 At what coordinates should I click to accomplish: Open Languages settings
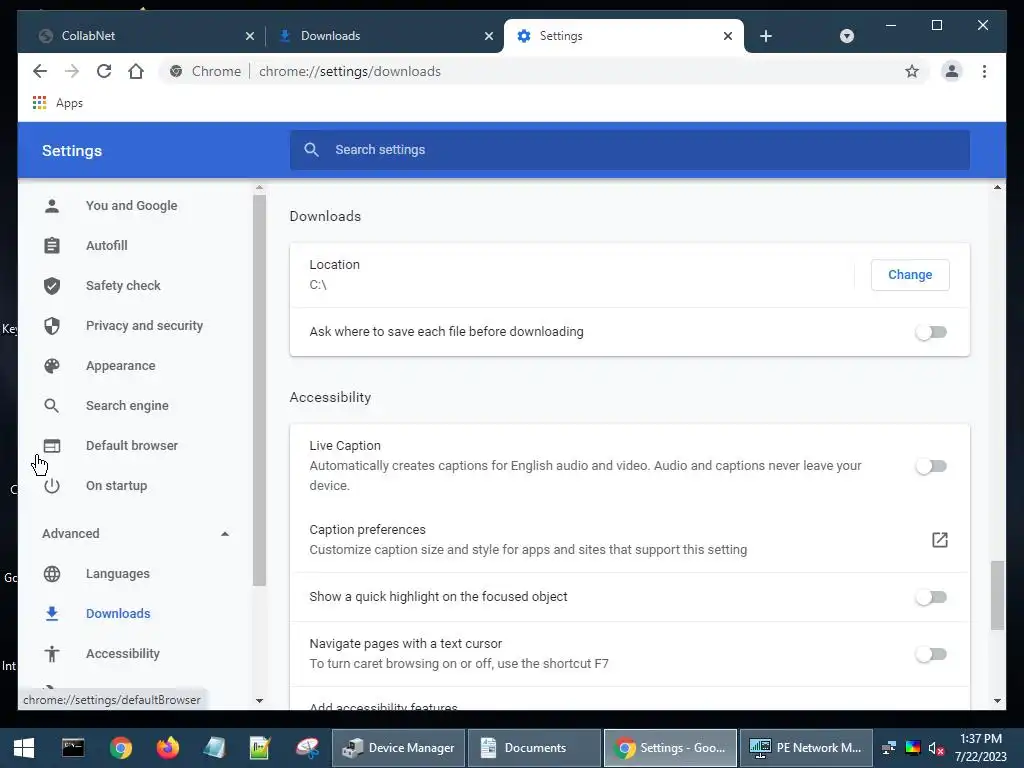[118, 573]
